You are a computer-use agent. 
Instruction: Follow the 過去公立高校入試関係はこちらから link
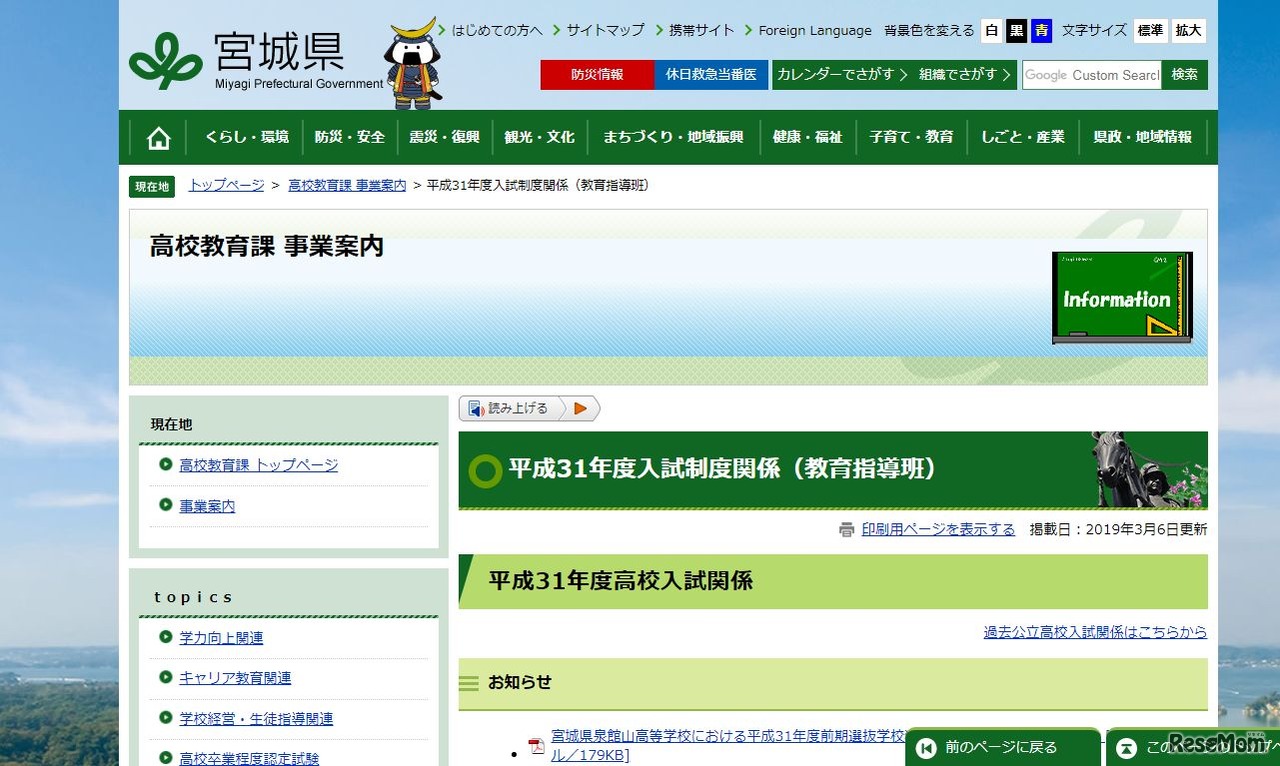(x=1095, y=632)
